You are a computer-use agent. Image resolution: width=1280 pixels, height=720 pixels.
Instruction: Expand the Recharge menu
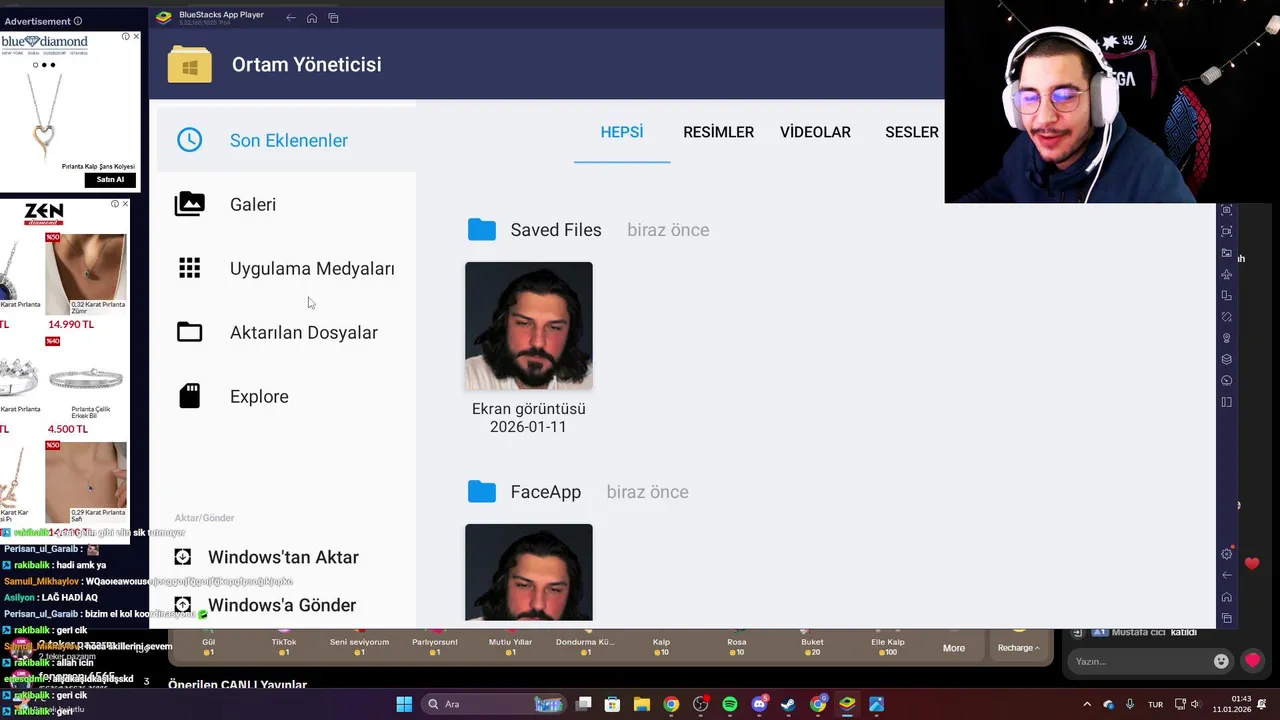tap(1018, 648)
